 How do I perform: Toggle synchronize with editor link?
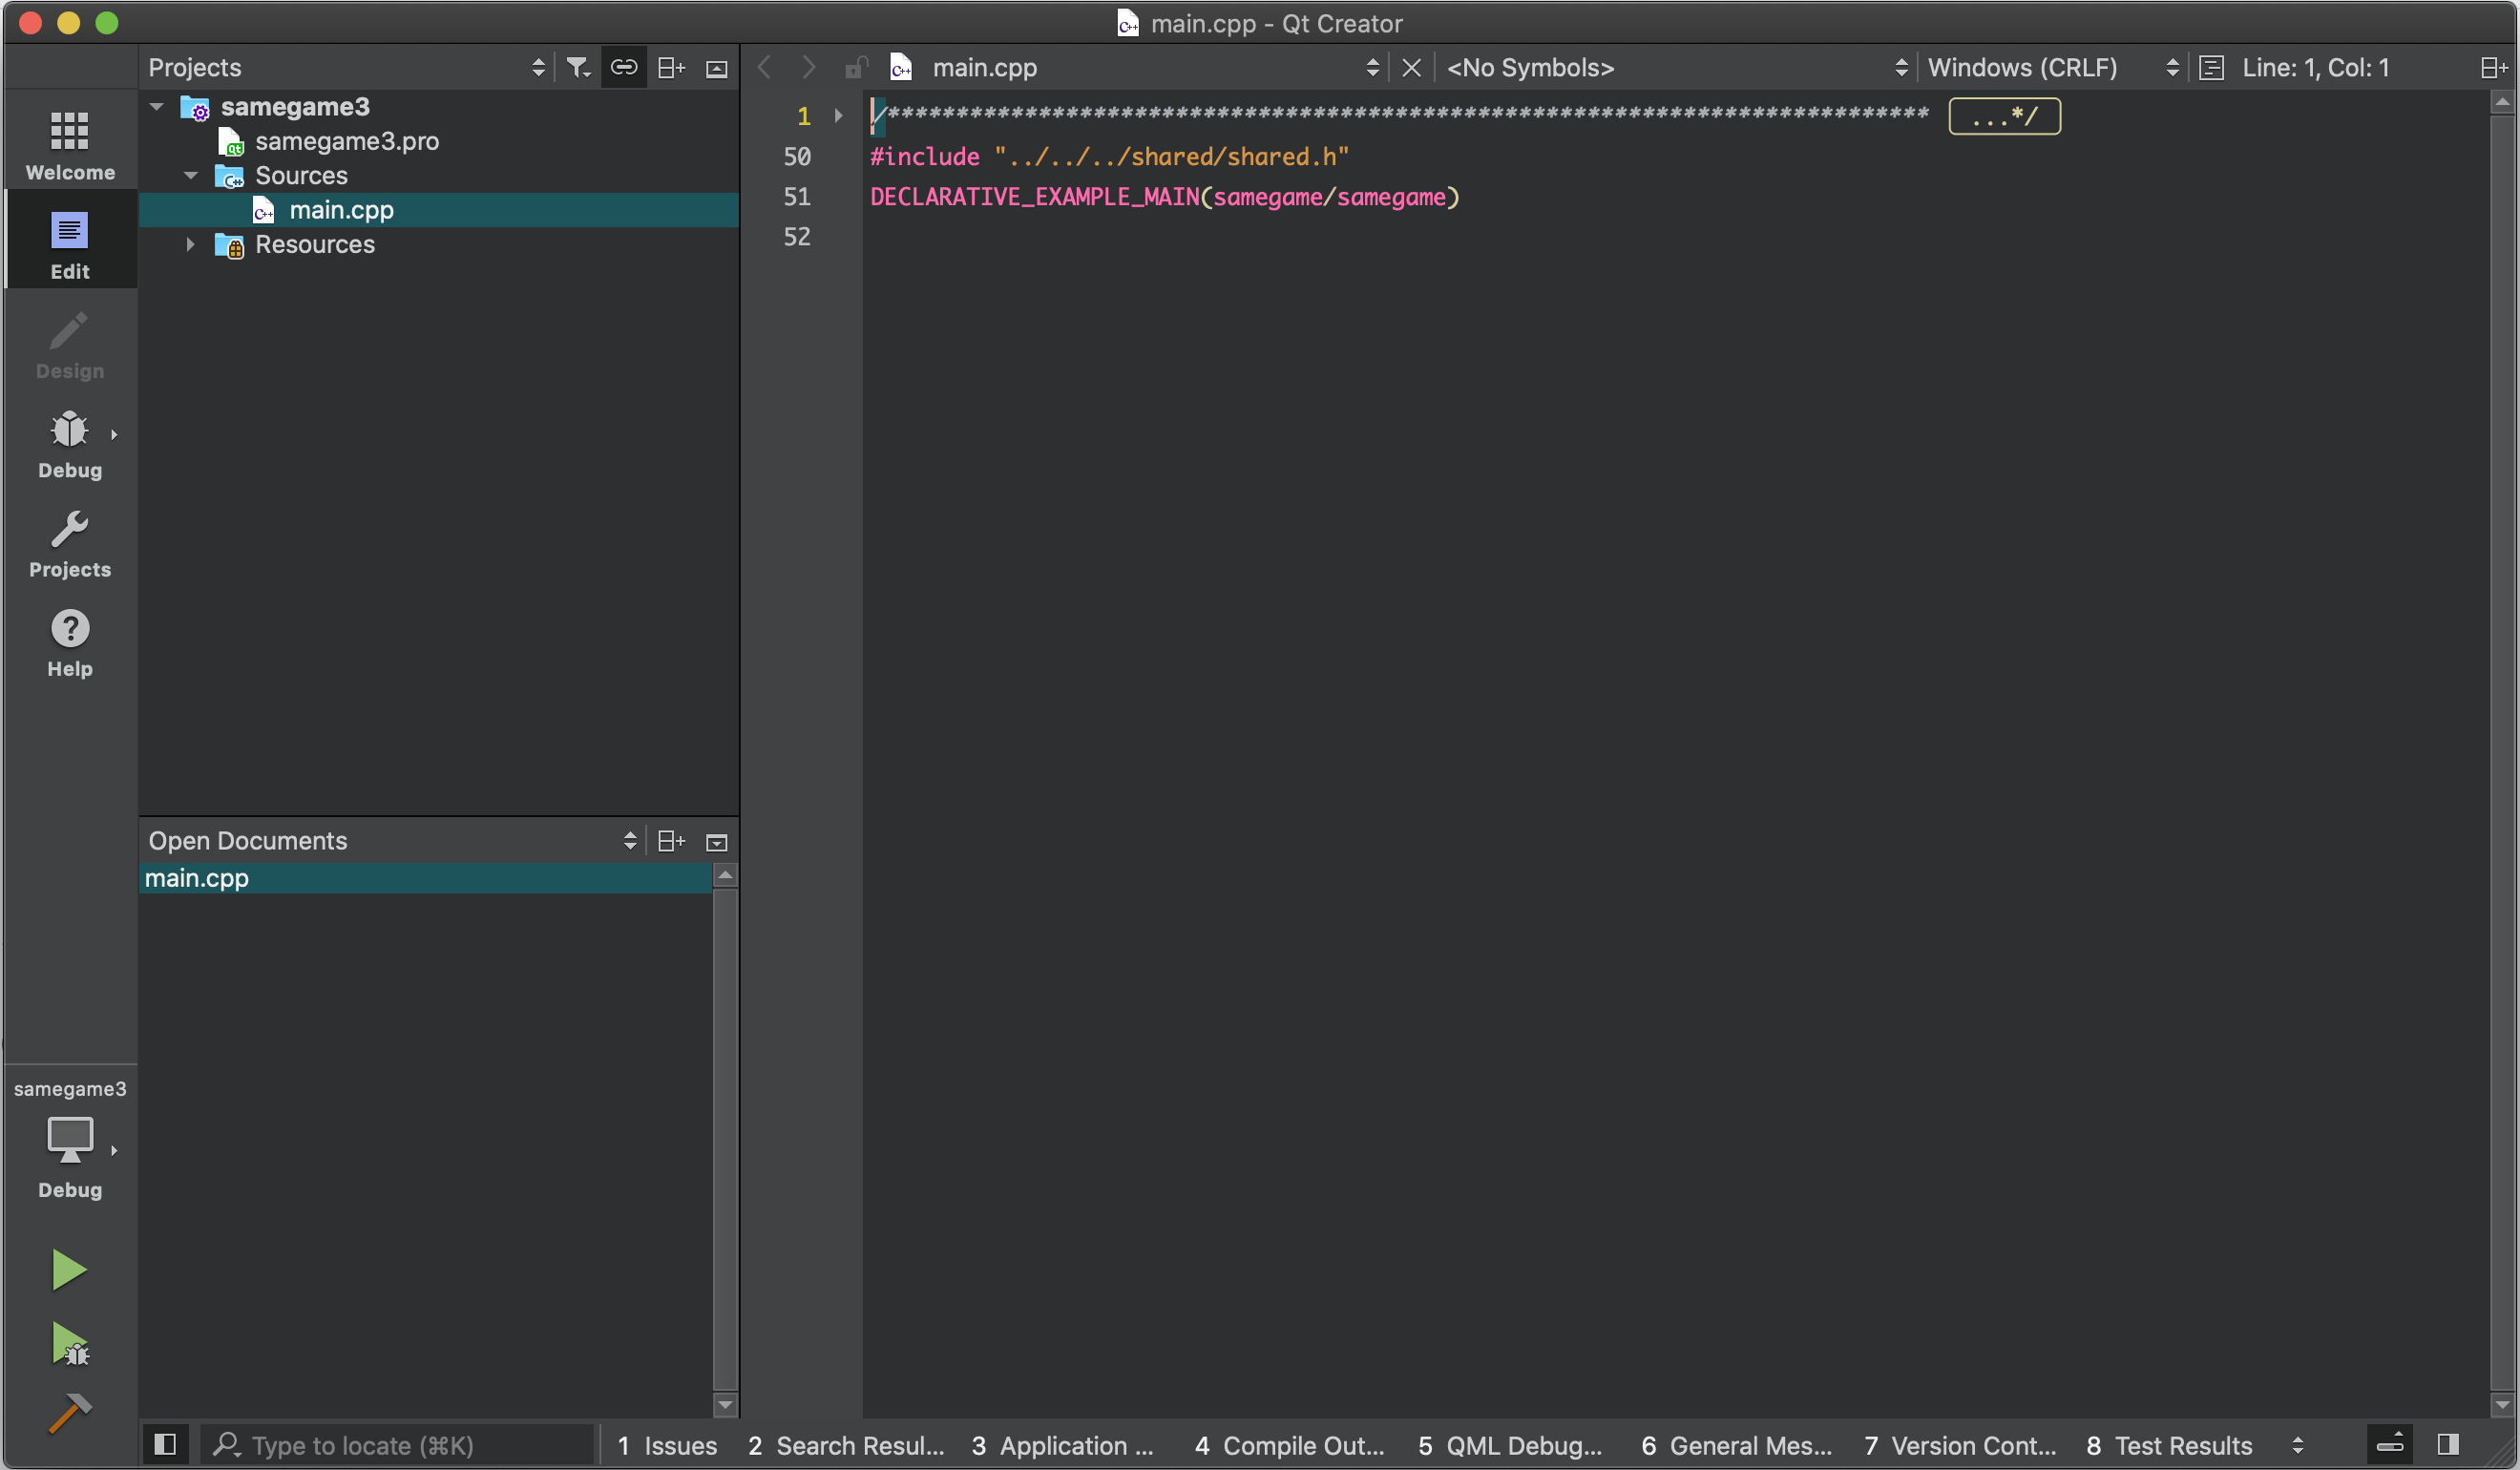624,67
